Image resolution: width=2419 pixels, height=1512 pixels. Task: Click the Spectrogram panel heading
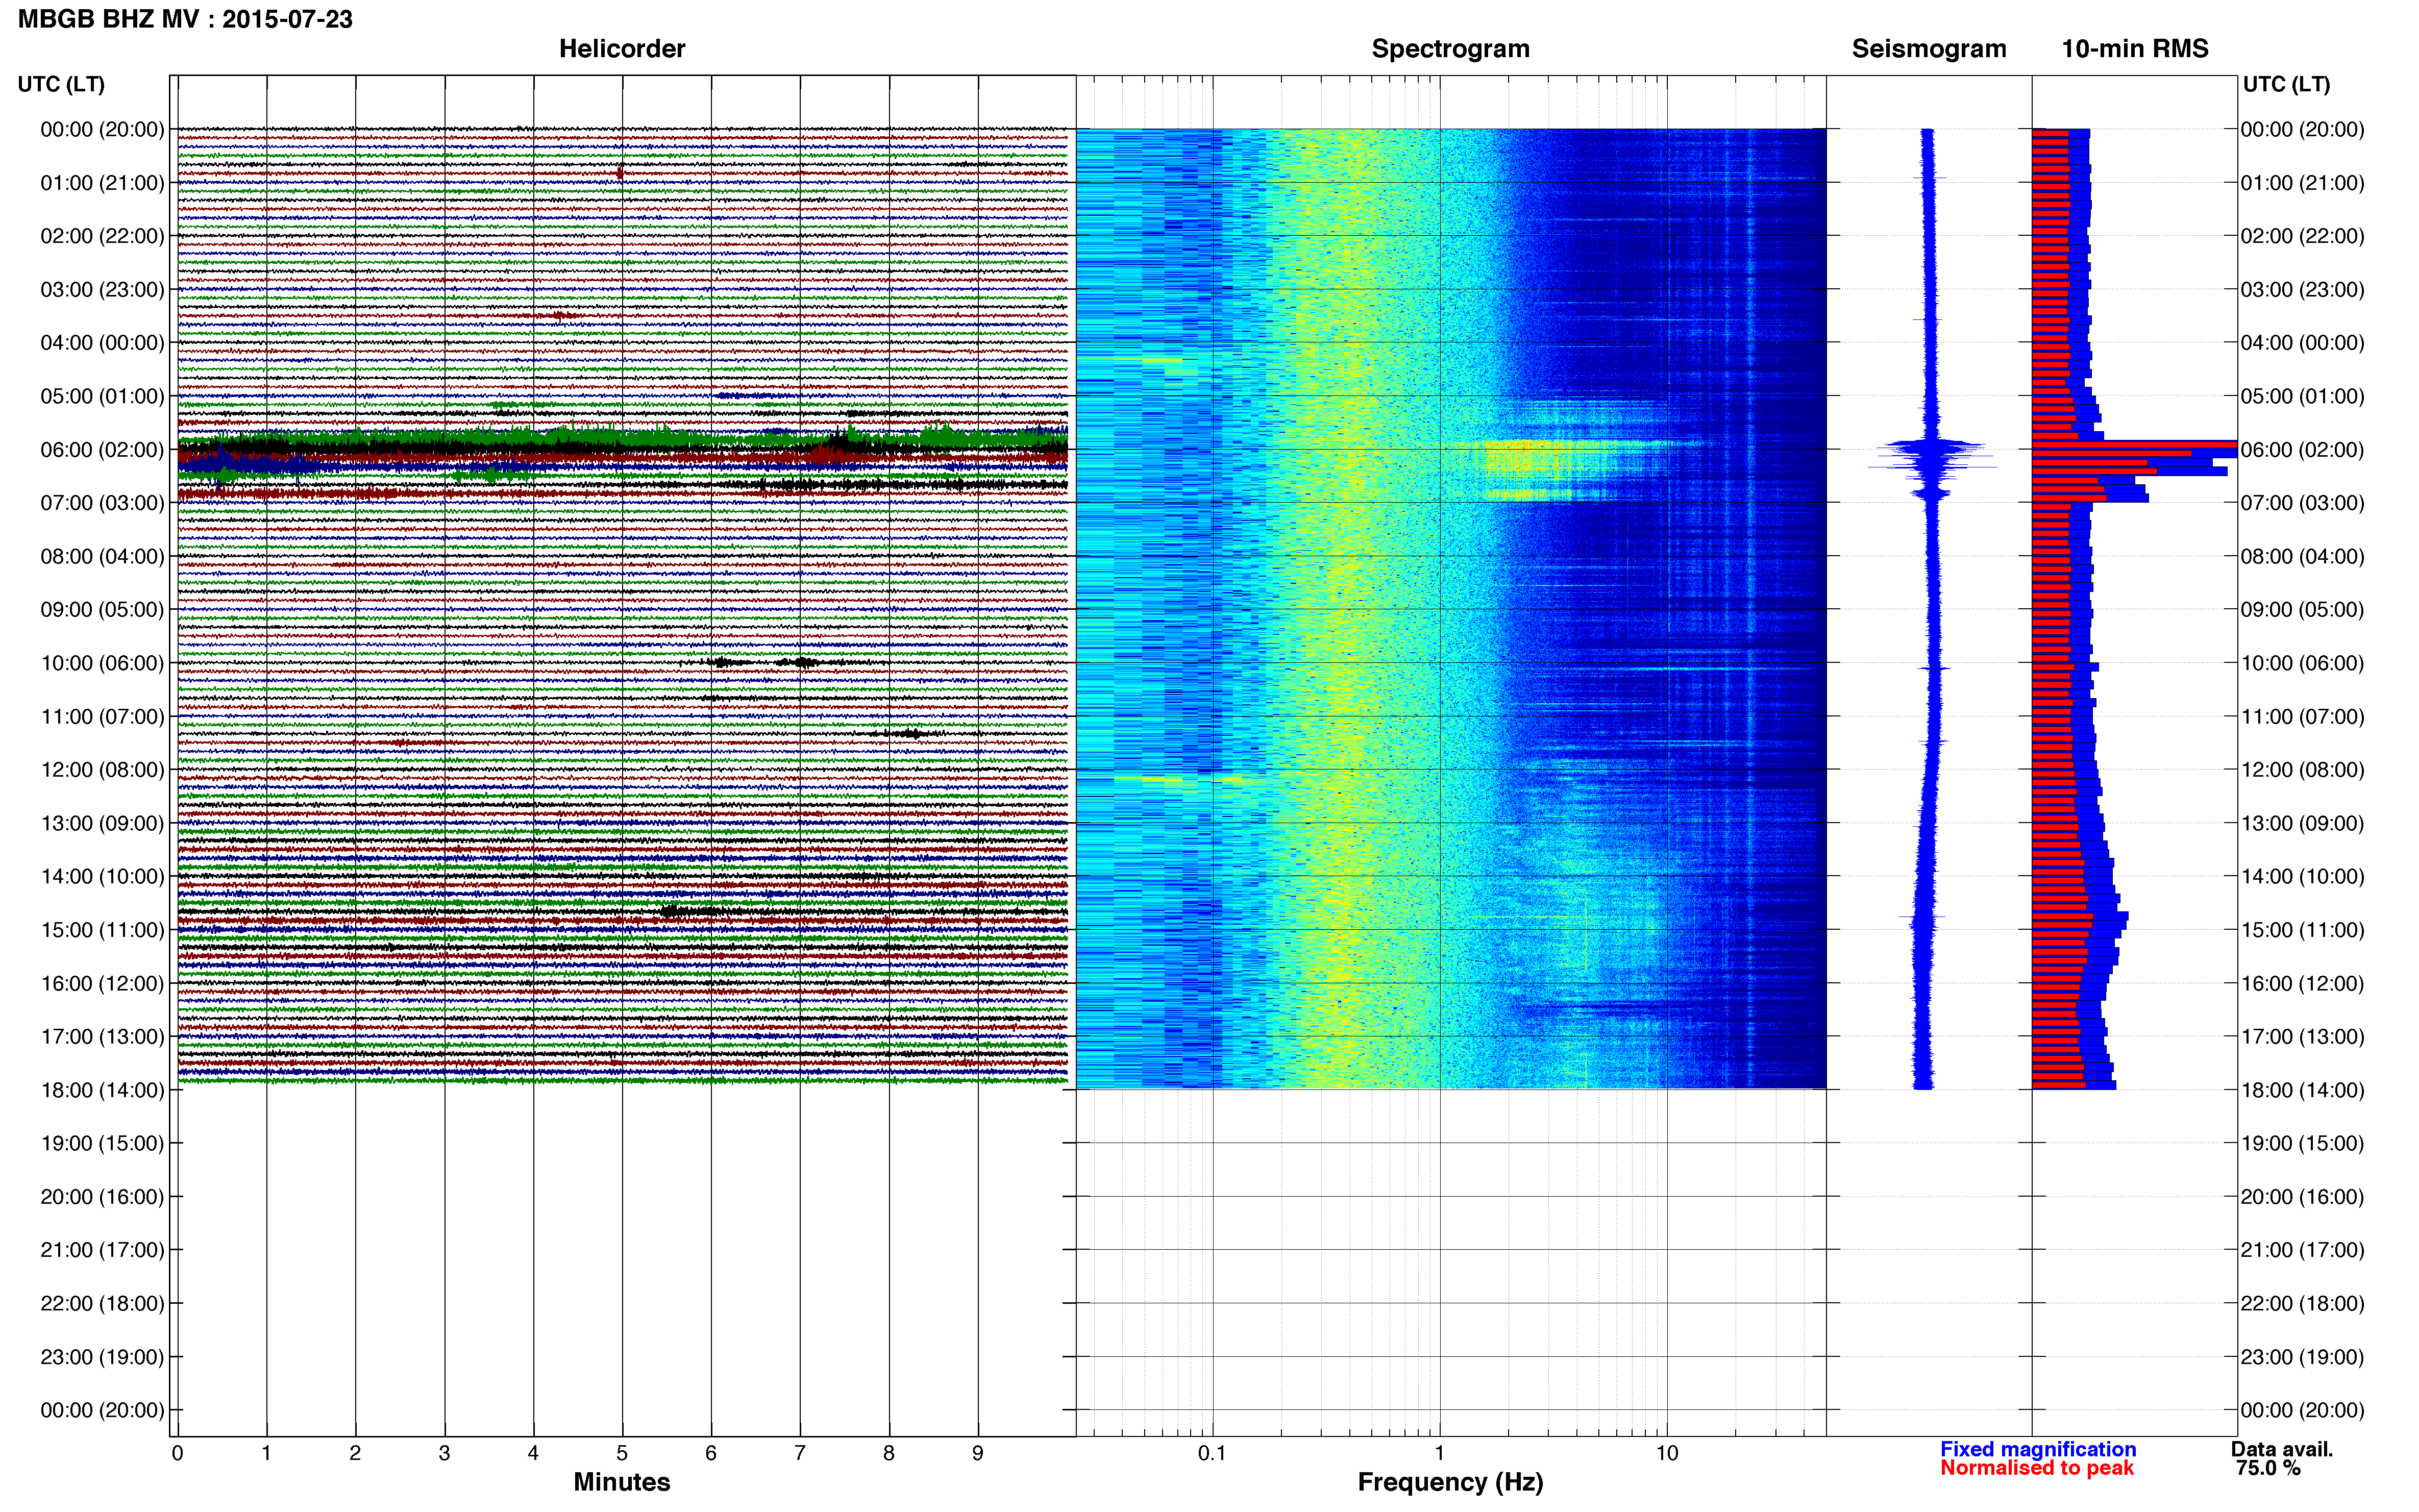pyautogui.click(x=1450, y=48)
